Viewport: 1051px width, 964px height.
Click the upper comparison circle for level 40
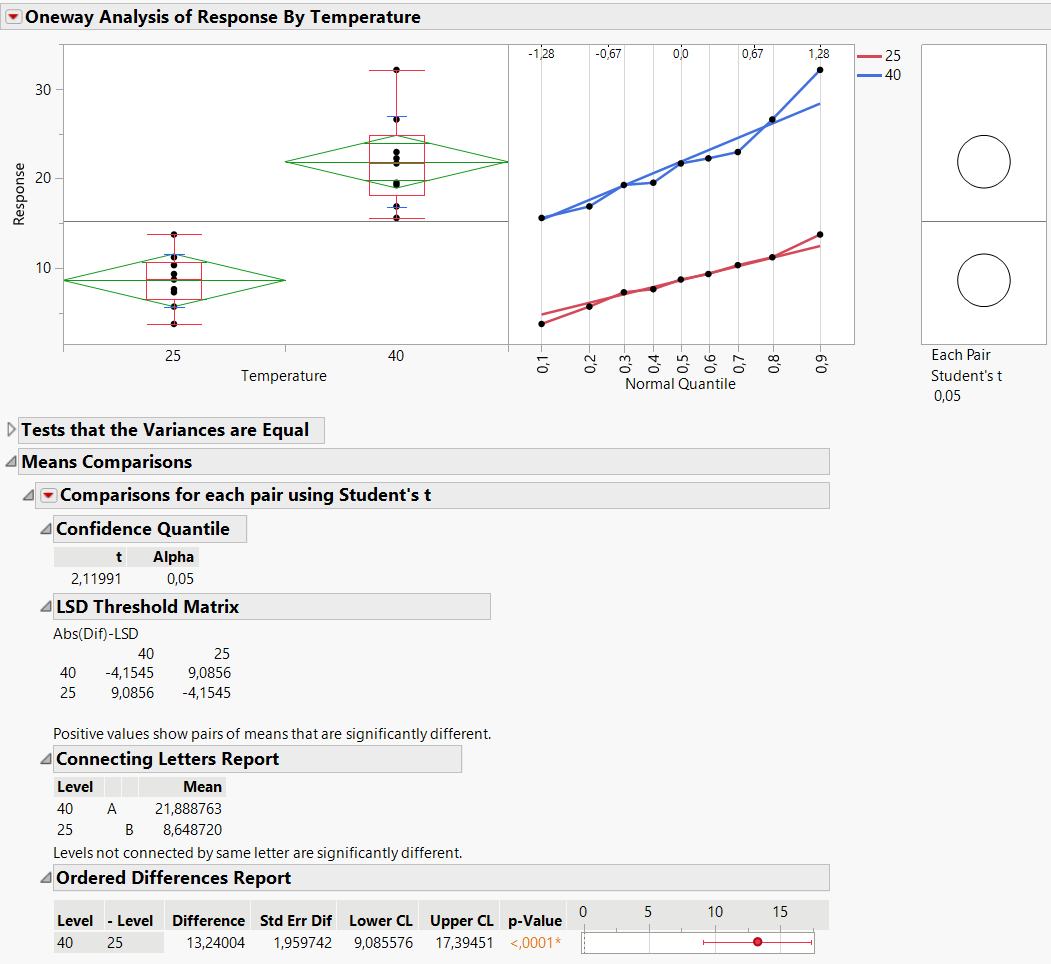click(x=983, y=161)
